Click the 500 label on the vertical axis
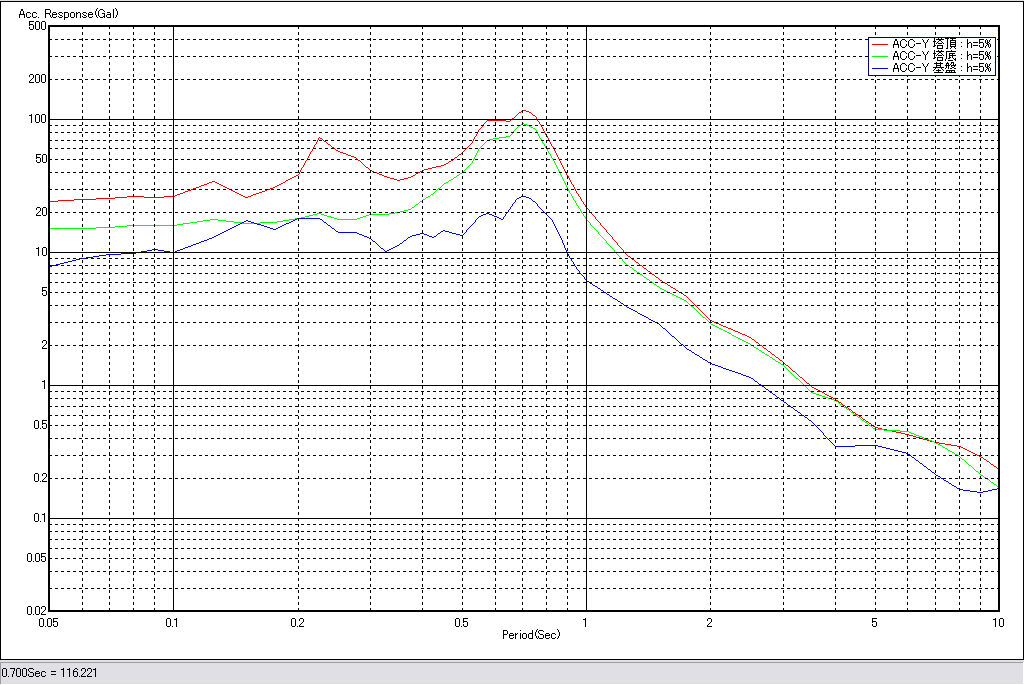The height and width of the screenshot is (685, 1024). [37, 26]
